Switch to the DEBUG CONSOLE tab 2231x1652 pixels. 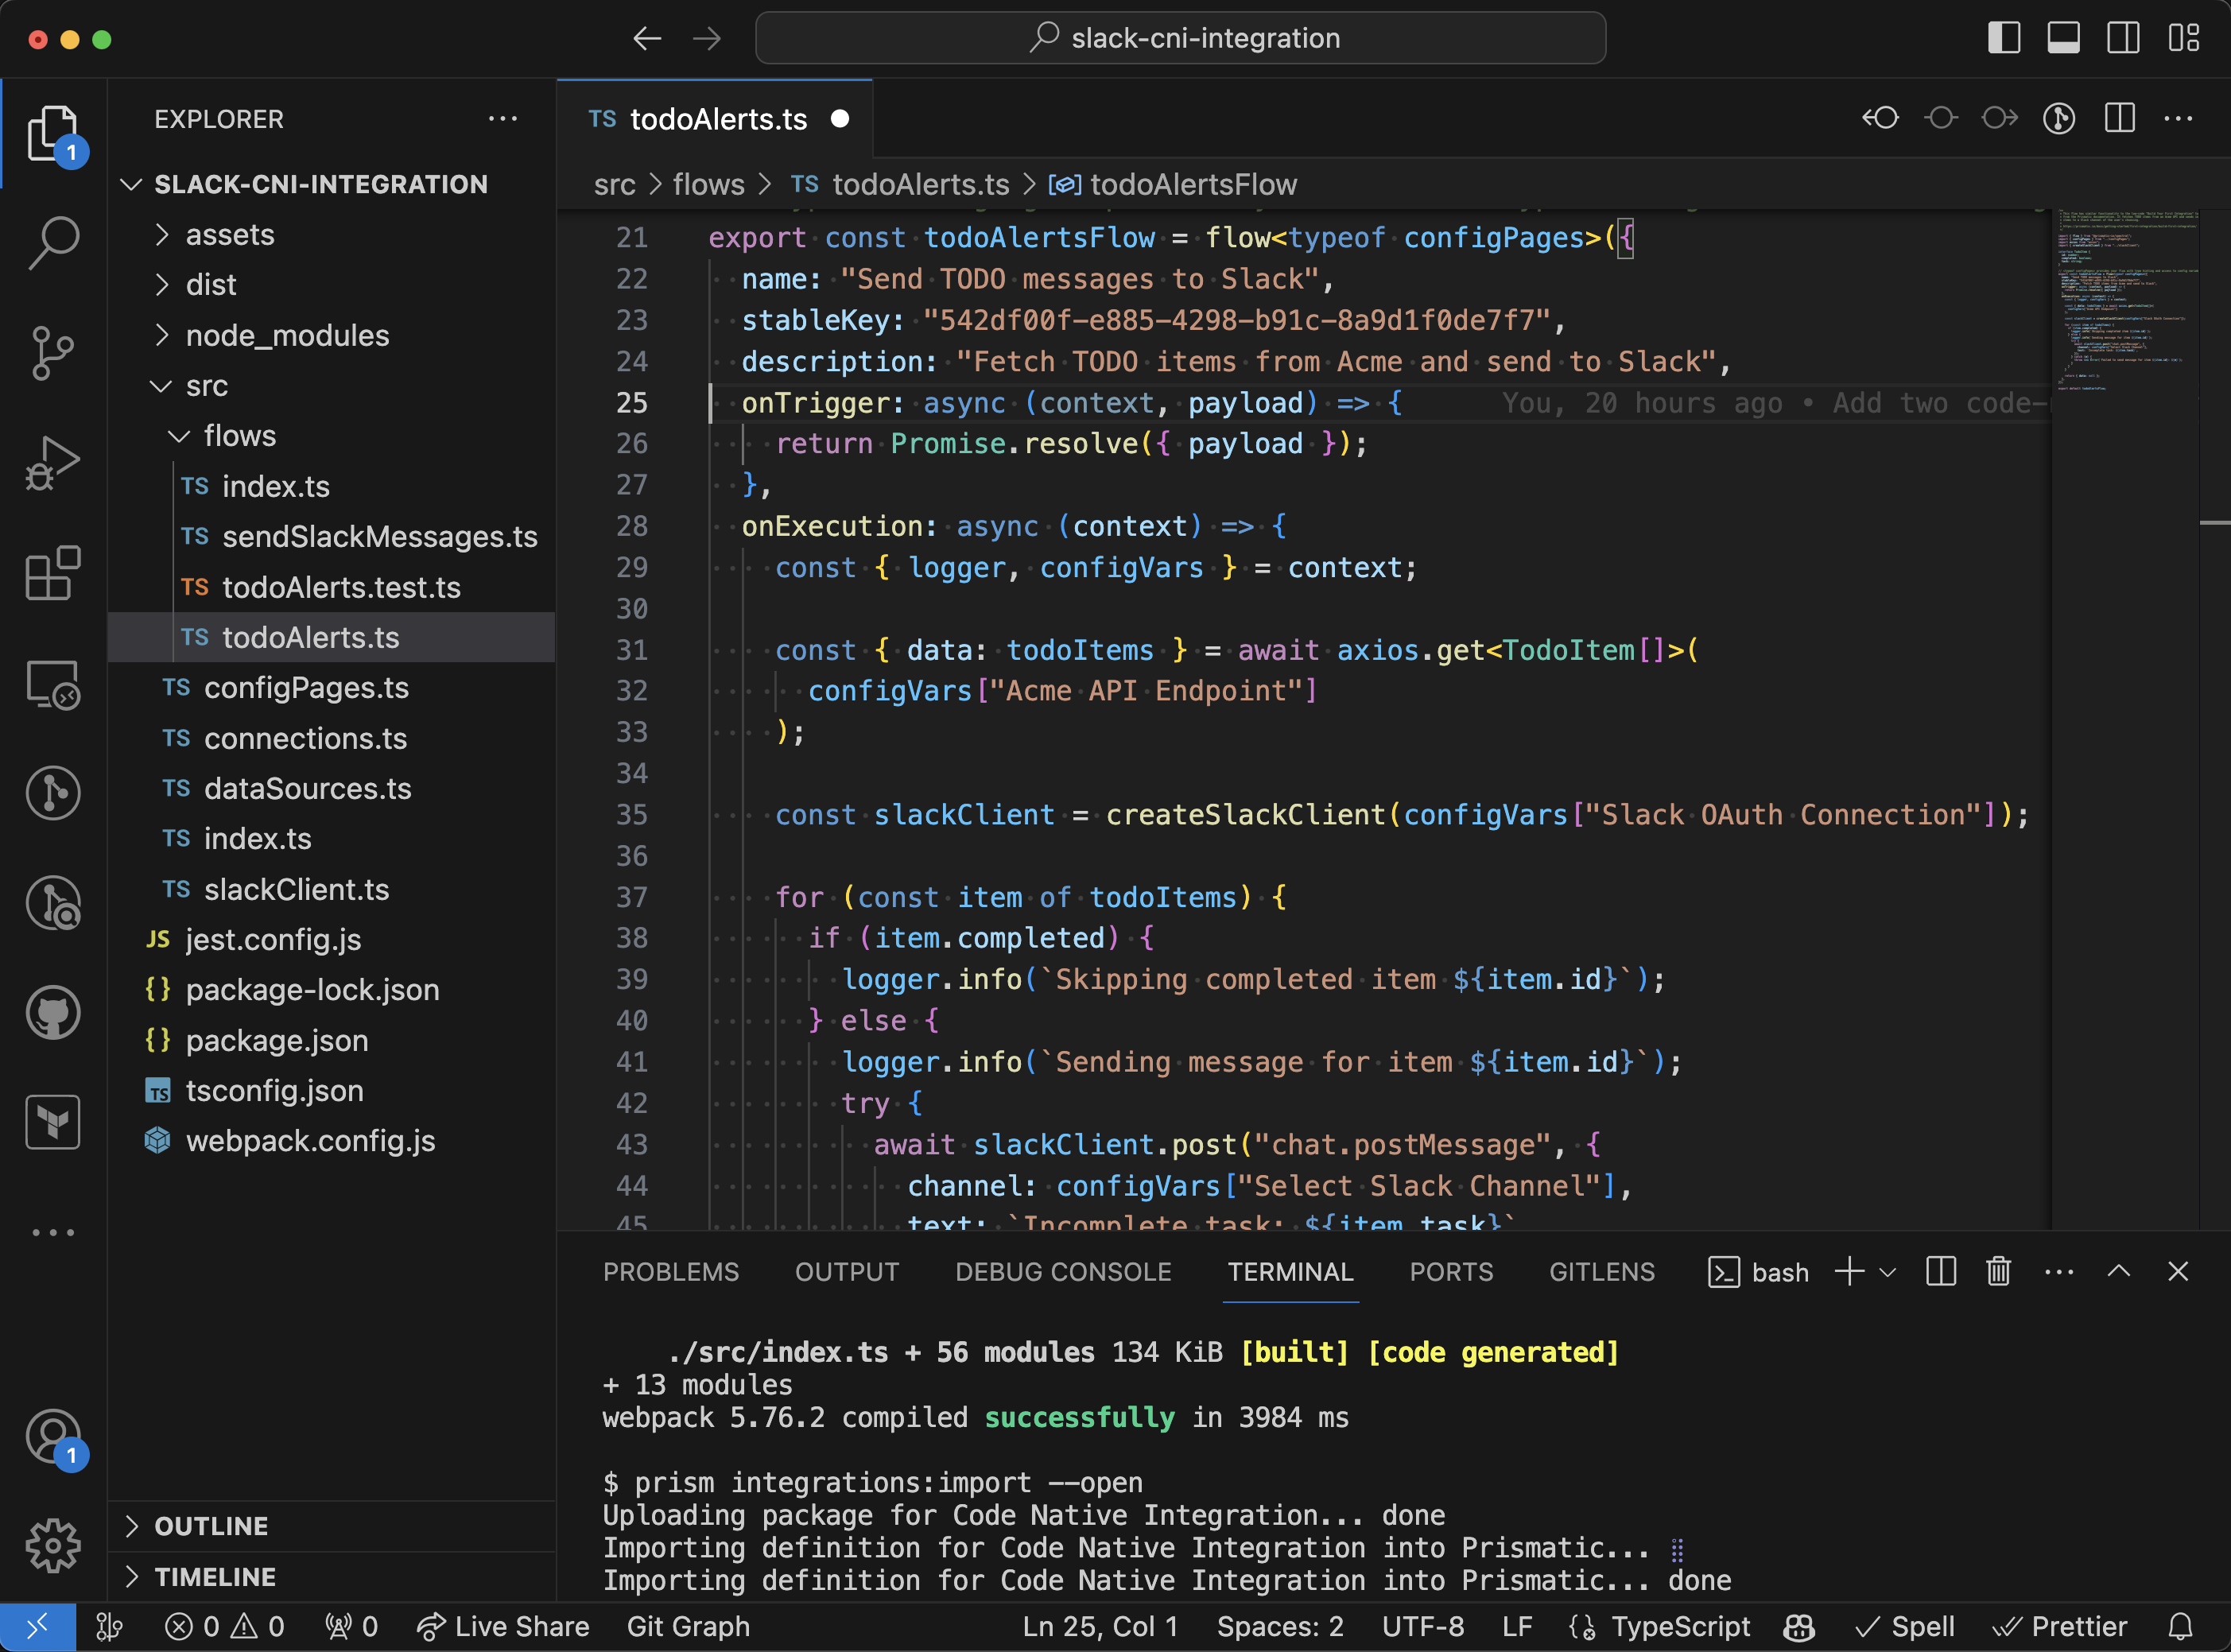pos(1063,1272)
